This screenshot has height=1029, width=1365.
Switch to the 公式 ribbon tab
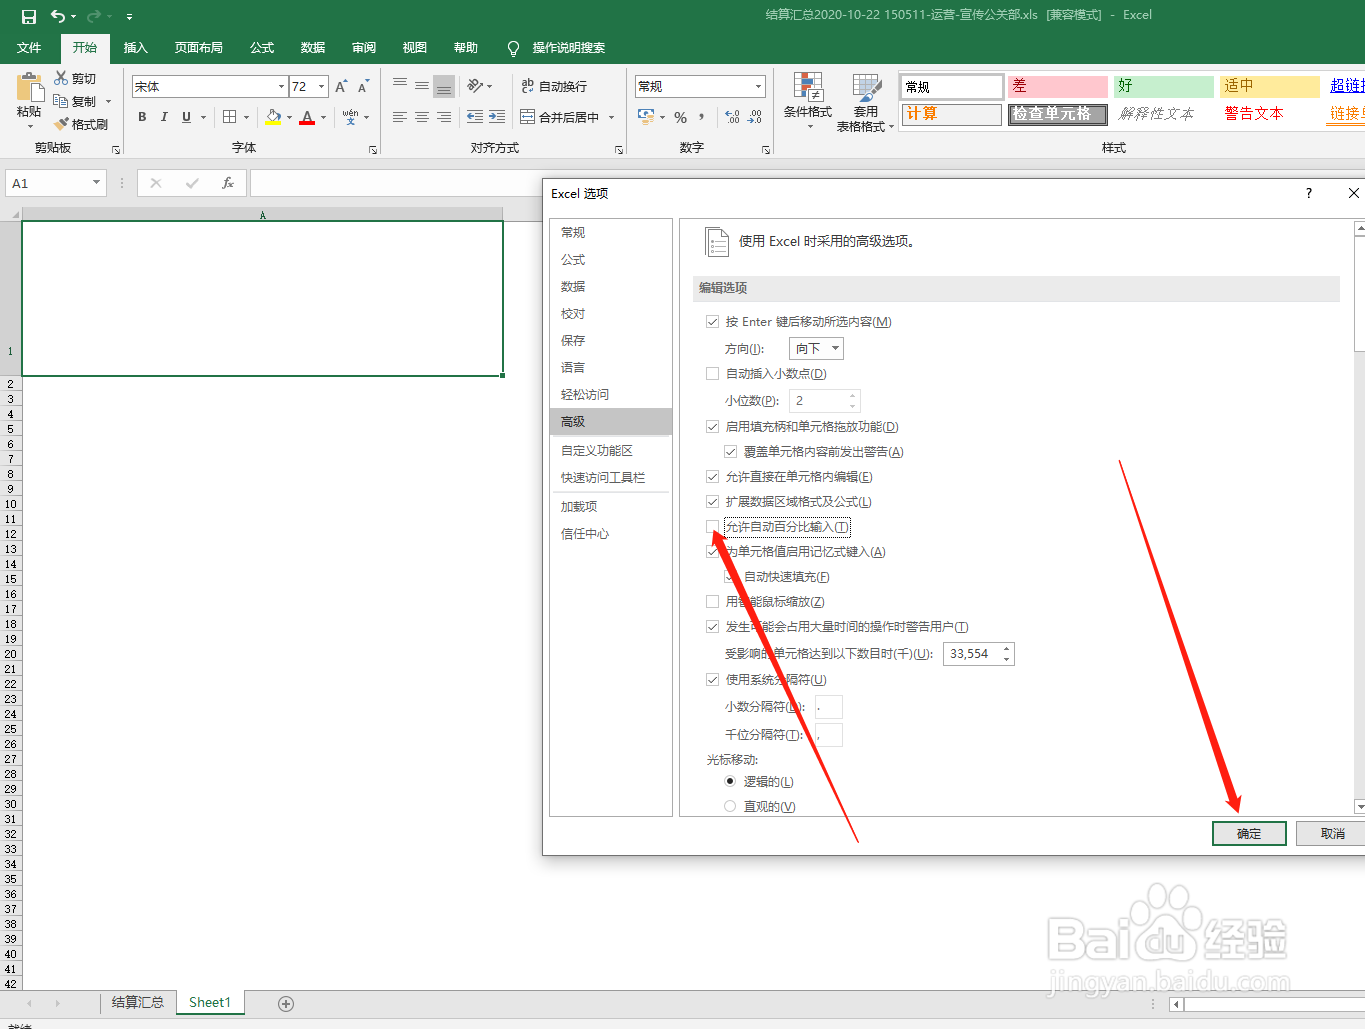click(x=262, y=48)
